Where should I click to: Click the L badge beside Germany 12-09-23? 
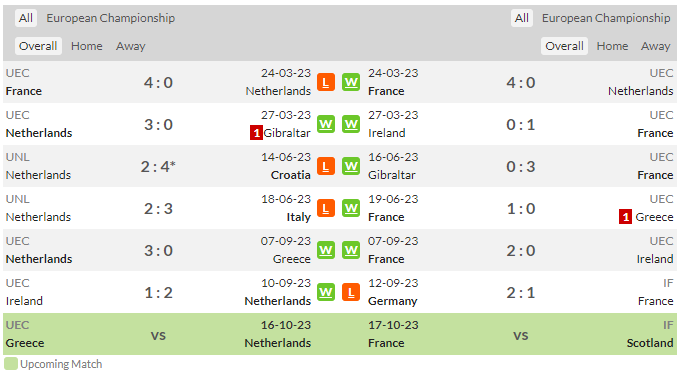(x=351, y=292)
